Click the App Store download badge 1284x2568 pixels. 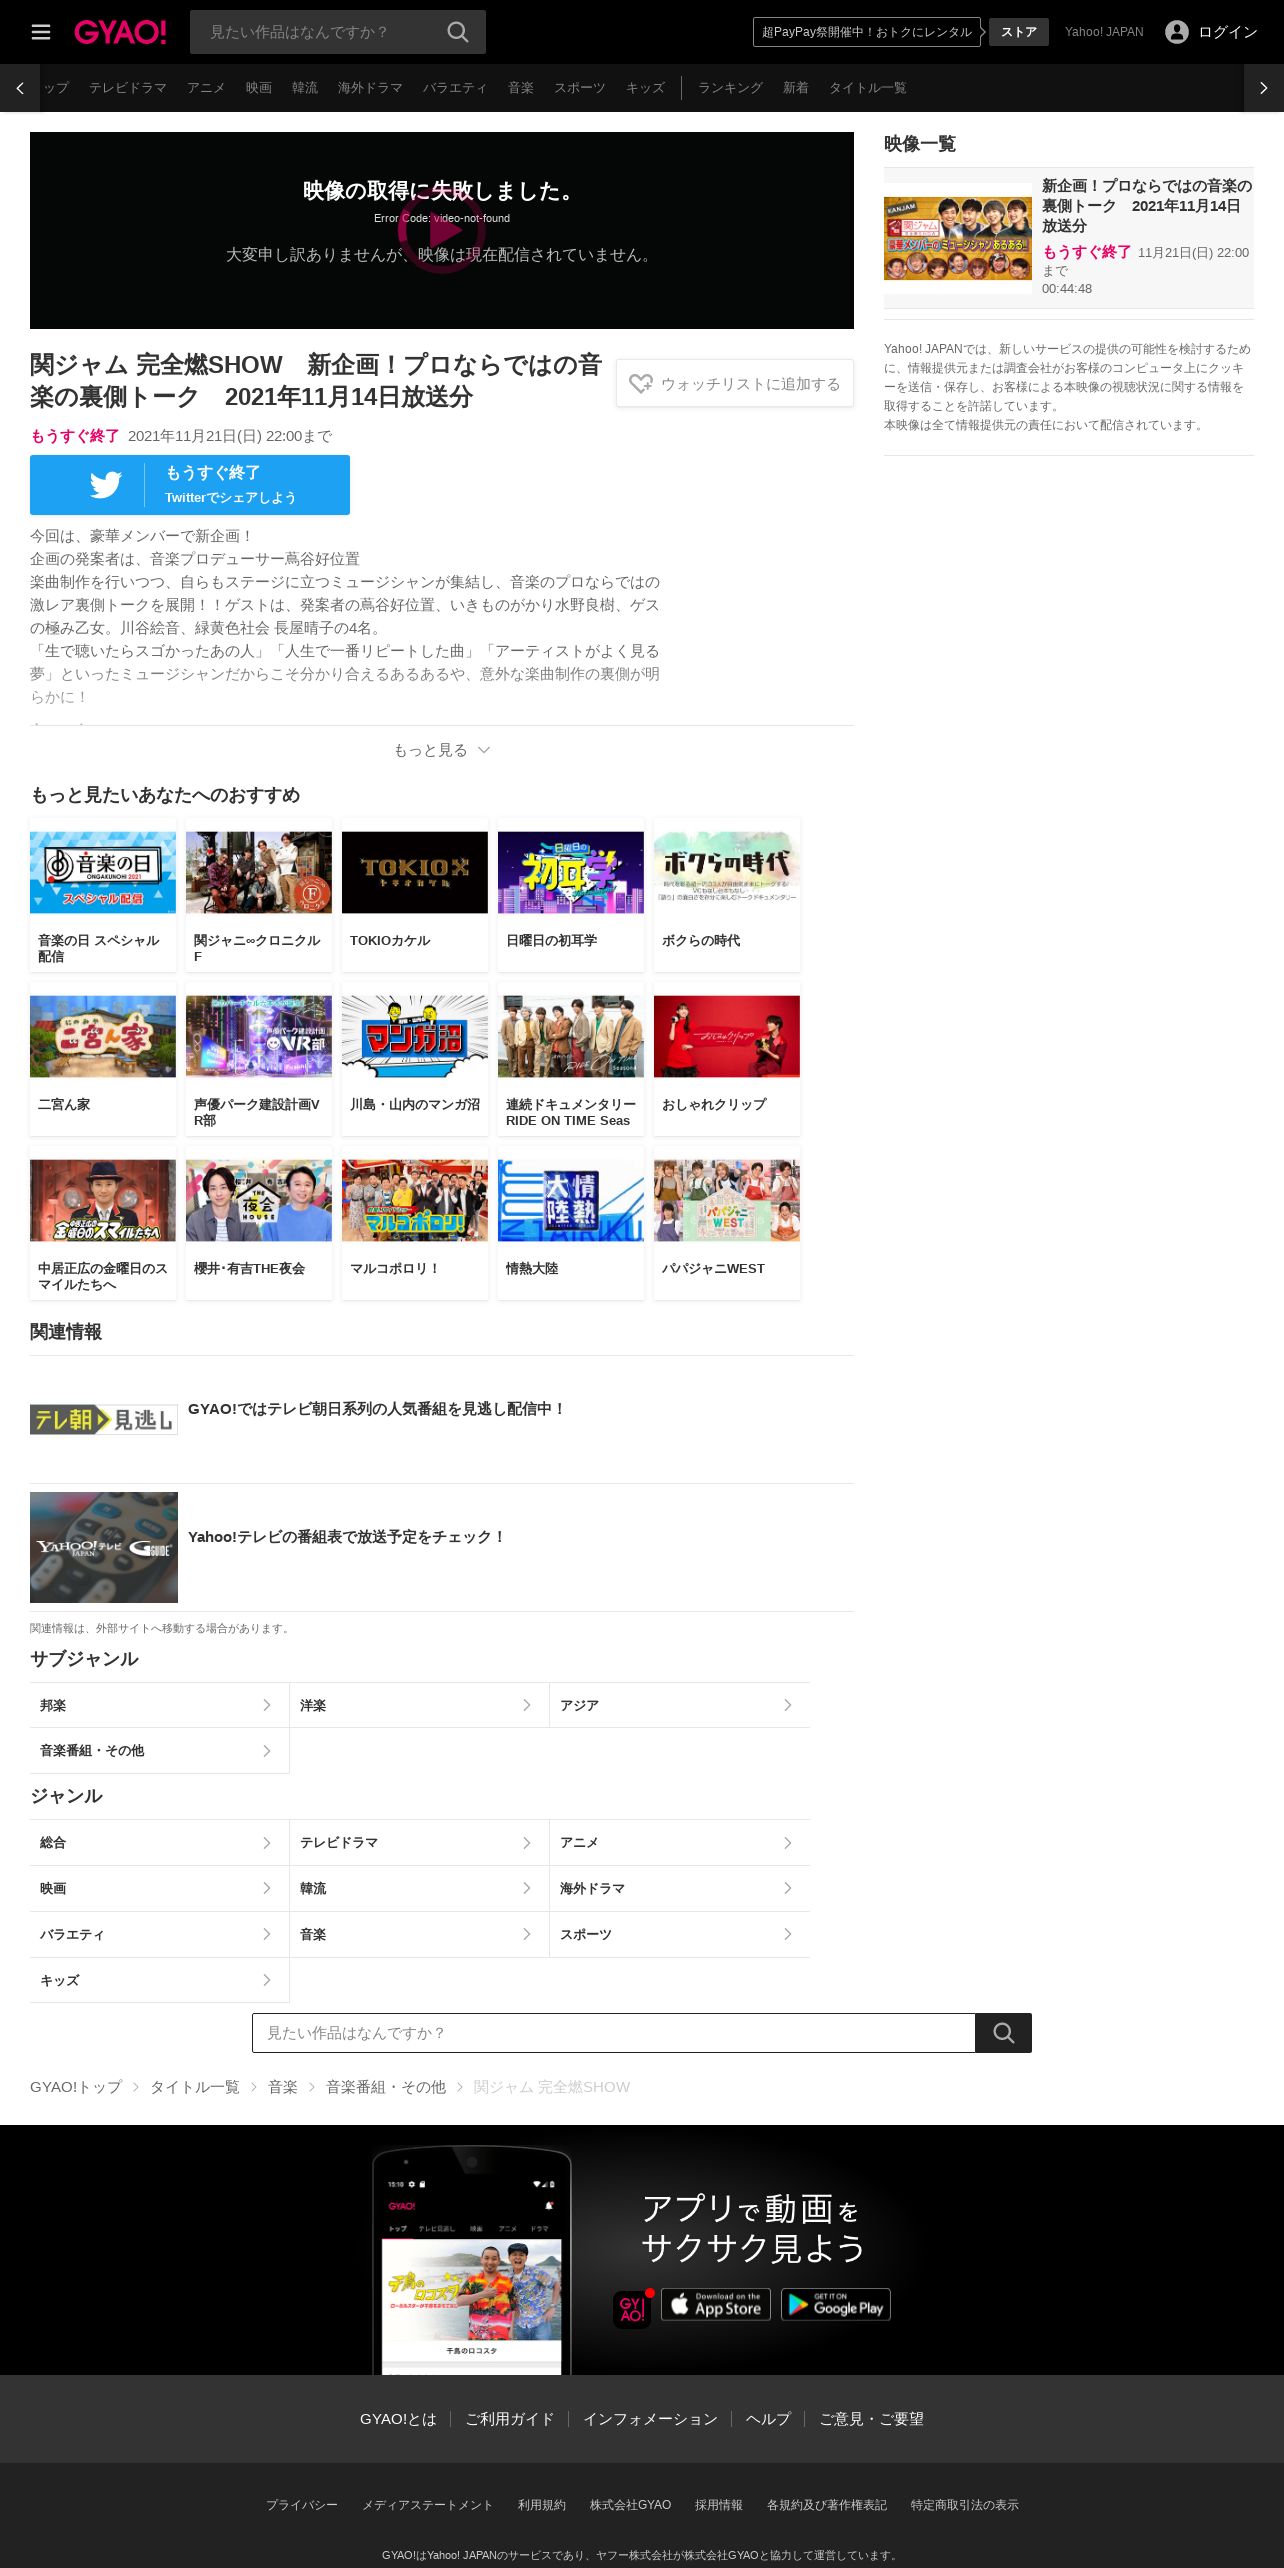pos(716,2304)
